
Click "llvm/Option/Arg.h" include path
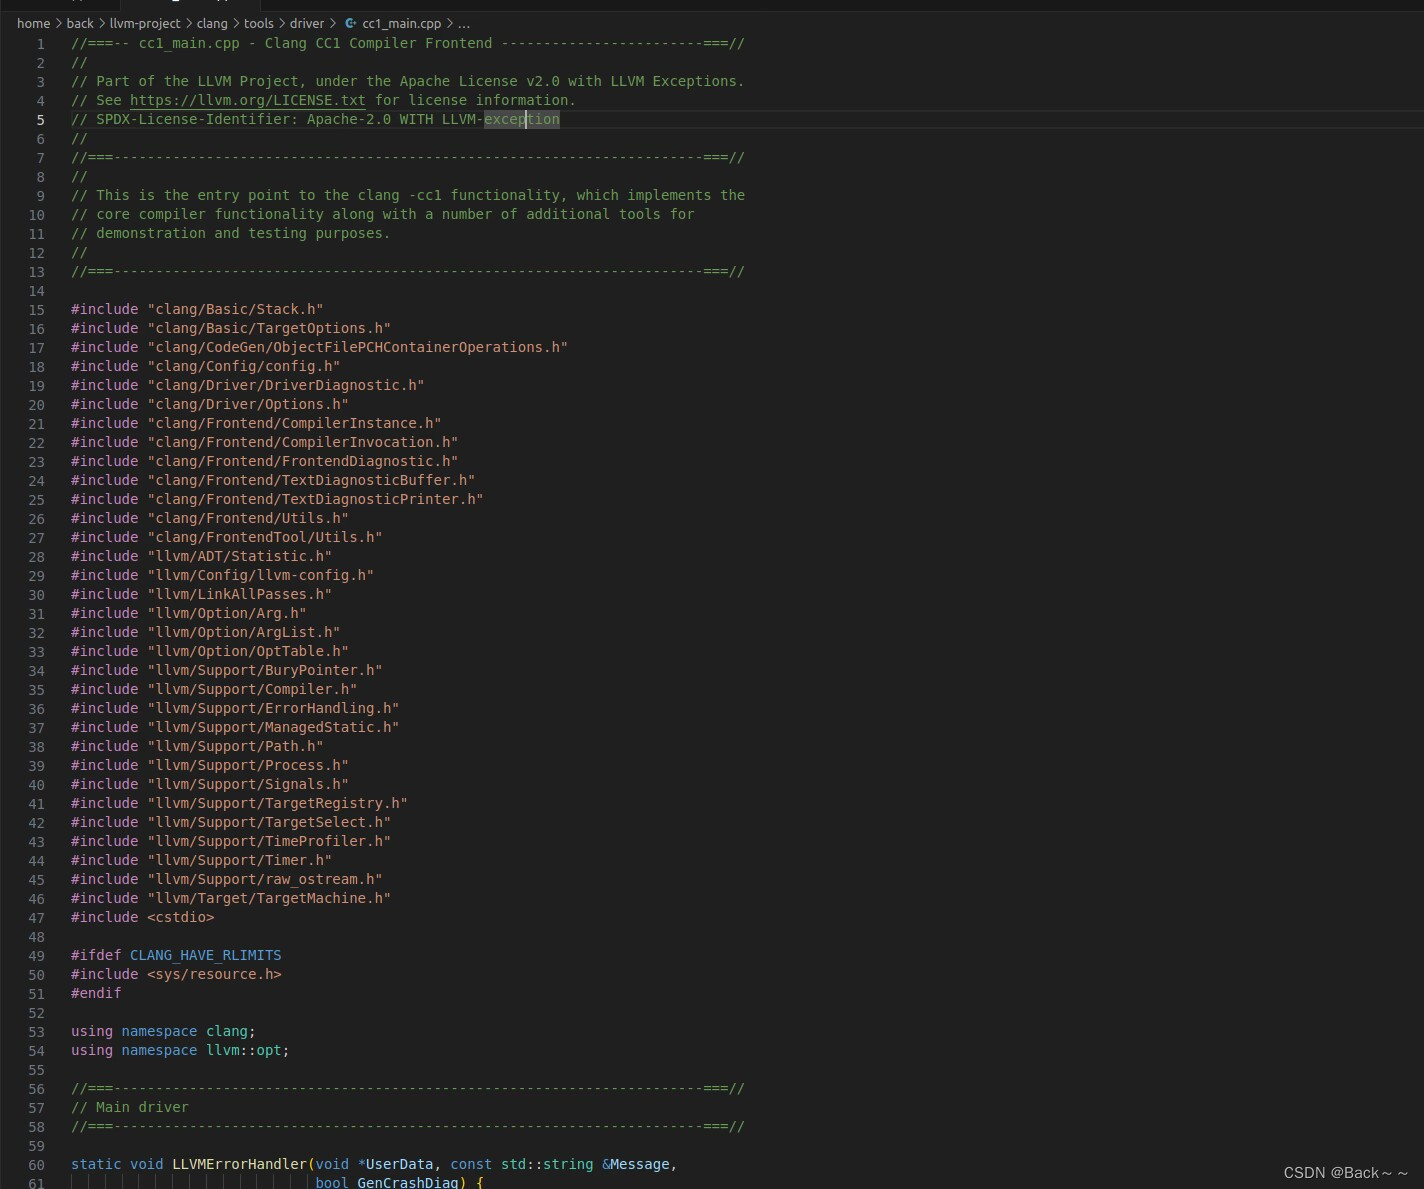[x=227, y=613]
